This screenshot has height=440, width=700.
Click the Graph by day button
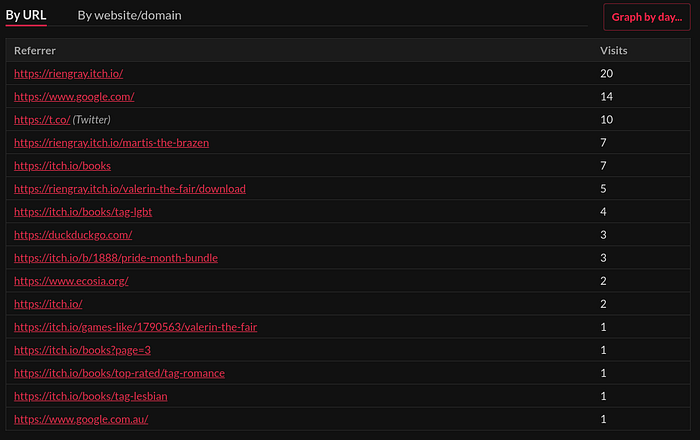point(646,17)
